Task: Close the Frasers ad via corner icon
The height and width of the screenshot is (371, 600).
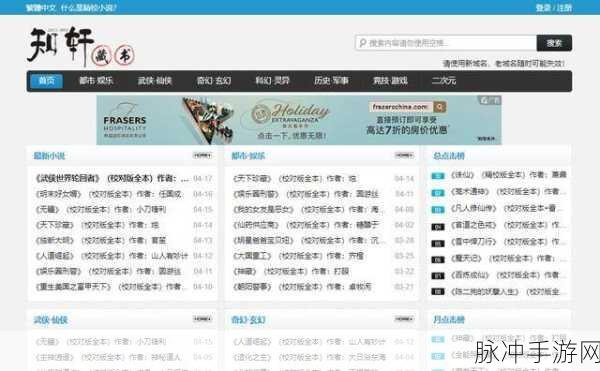Action: coord(490,100)
